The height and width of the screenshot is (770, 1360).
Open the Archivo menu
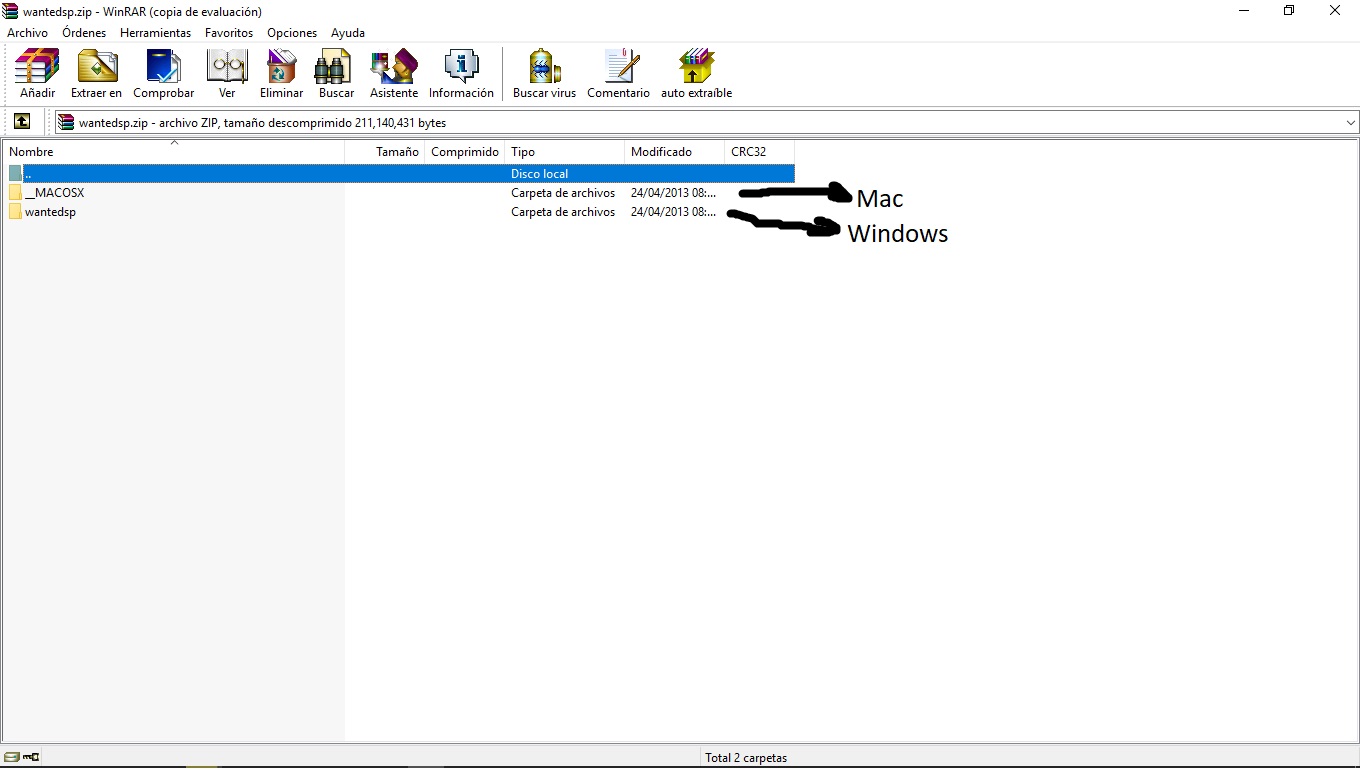click(x=27, y=33)
